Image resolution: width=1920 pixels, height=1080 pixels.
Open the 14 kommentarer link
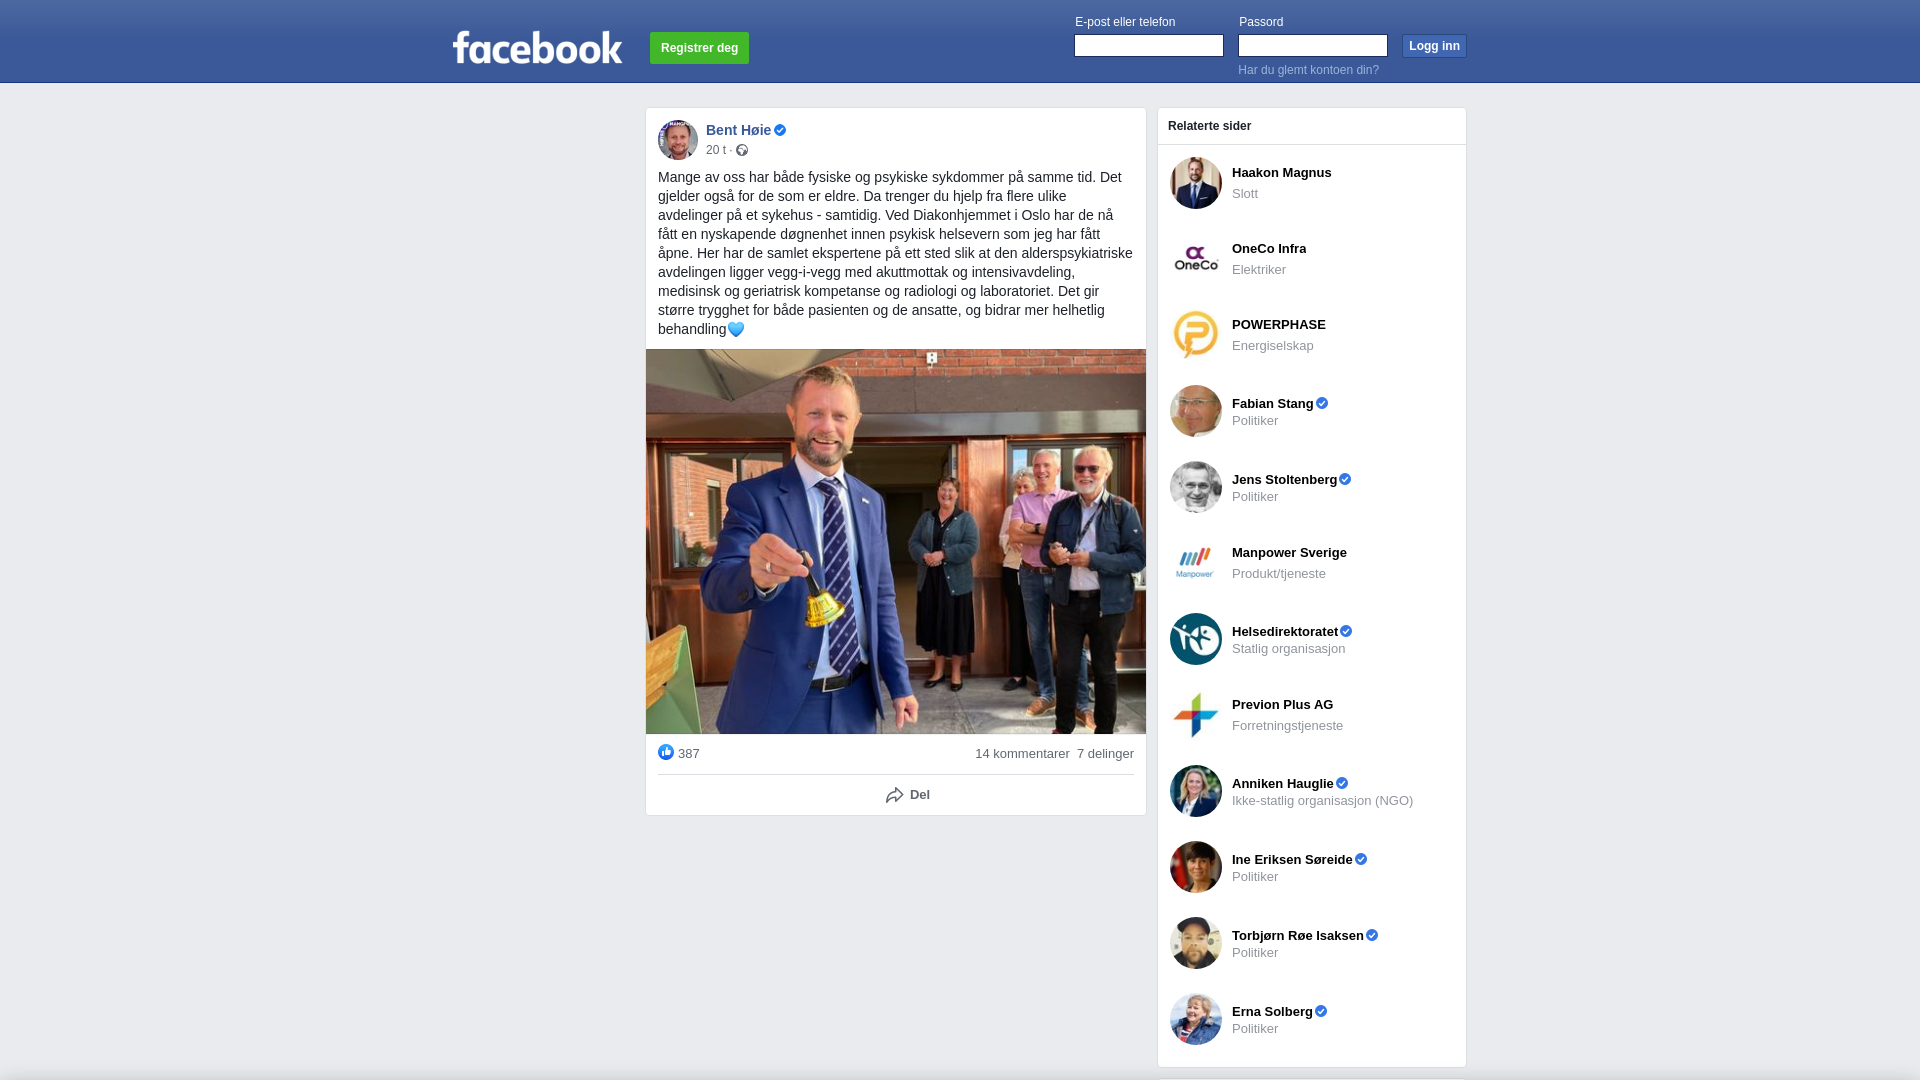click(1022, 754)
